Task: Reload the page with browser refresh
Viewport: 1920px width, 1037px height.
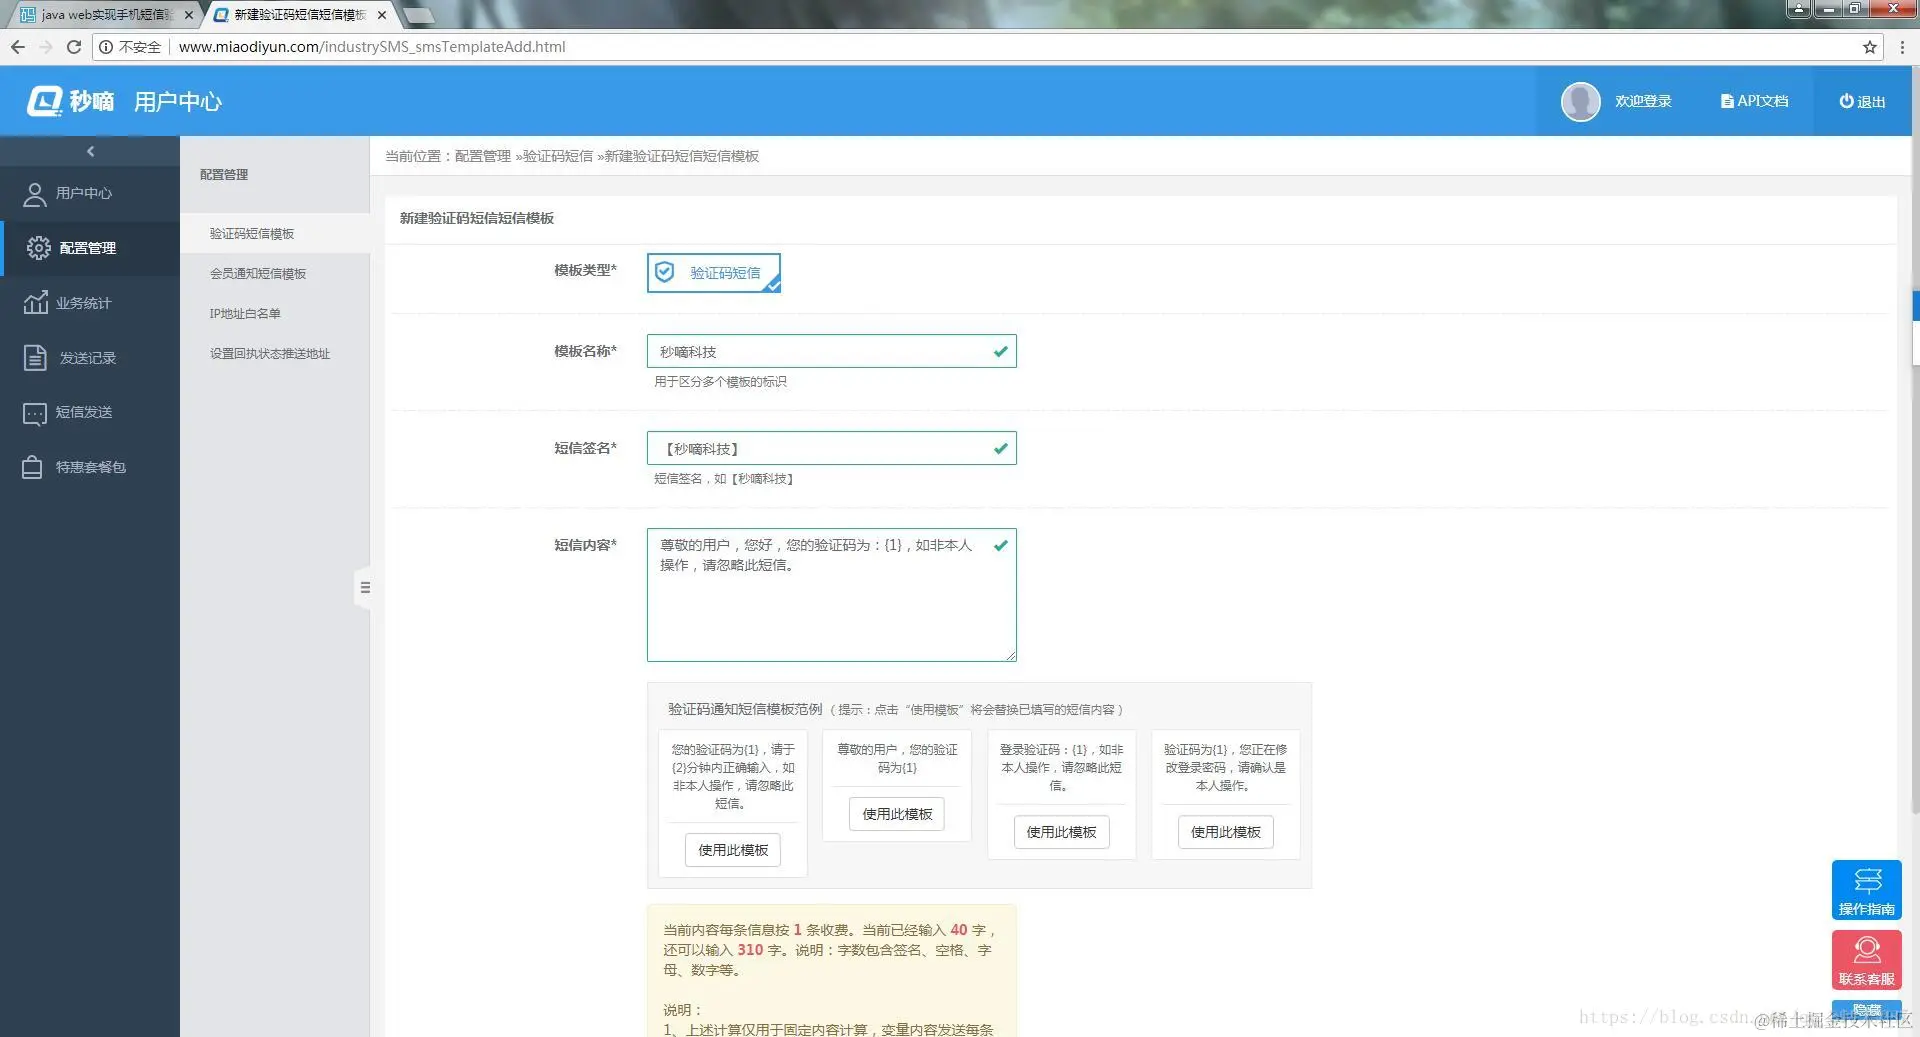Action: point(73,47)
